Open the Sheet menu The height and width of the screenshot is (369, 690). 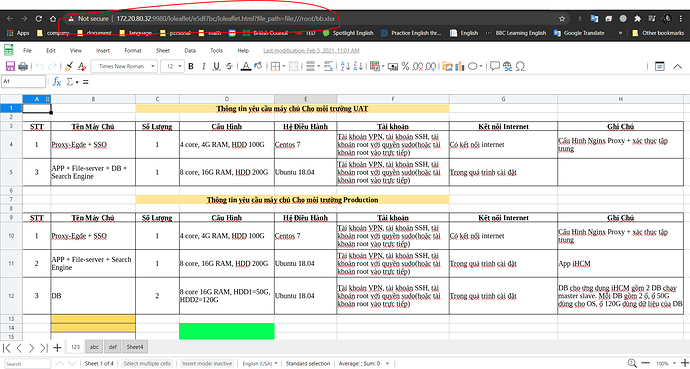pyautogui.click(x=163, y=51)
